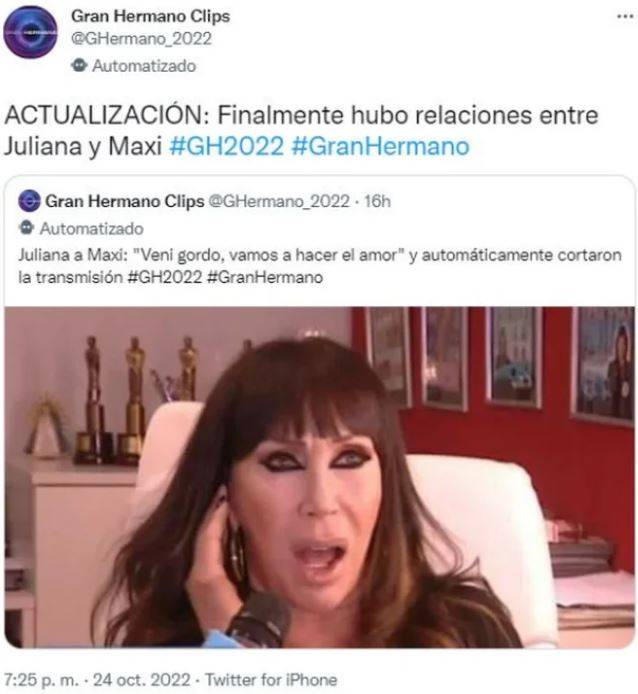Click the Automatizado robot icon below the handle
638x694 pixels.
79,66
